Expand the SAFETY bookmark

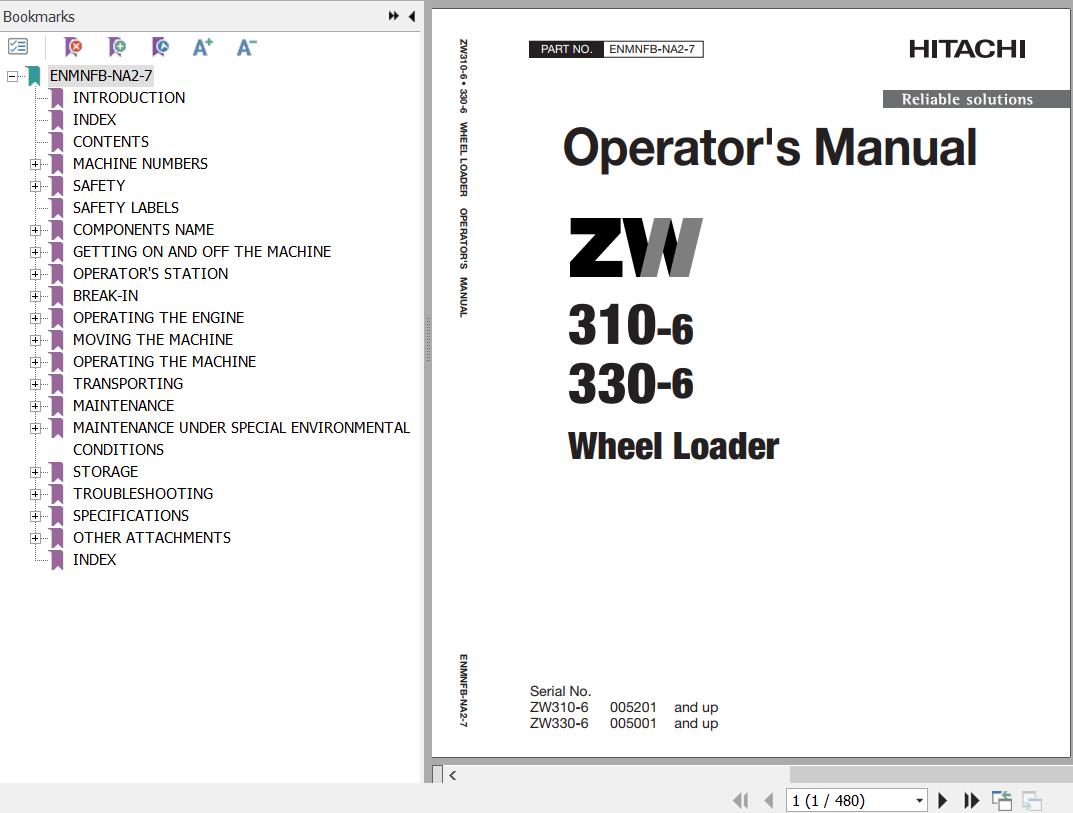point(35,186)
